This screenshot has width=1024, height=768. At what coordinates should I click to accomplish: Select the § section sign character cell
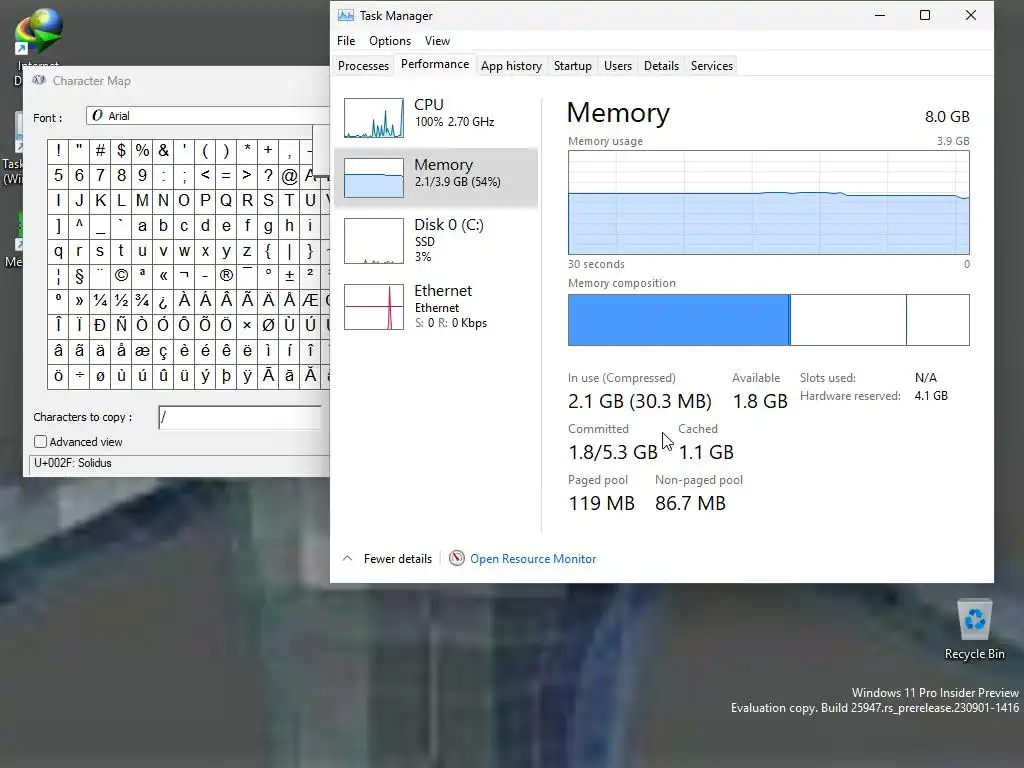(79, 276)
